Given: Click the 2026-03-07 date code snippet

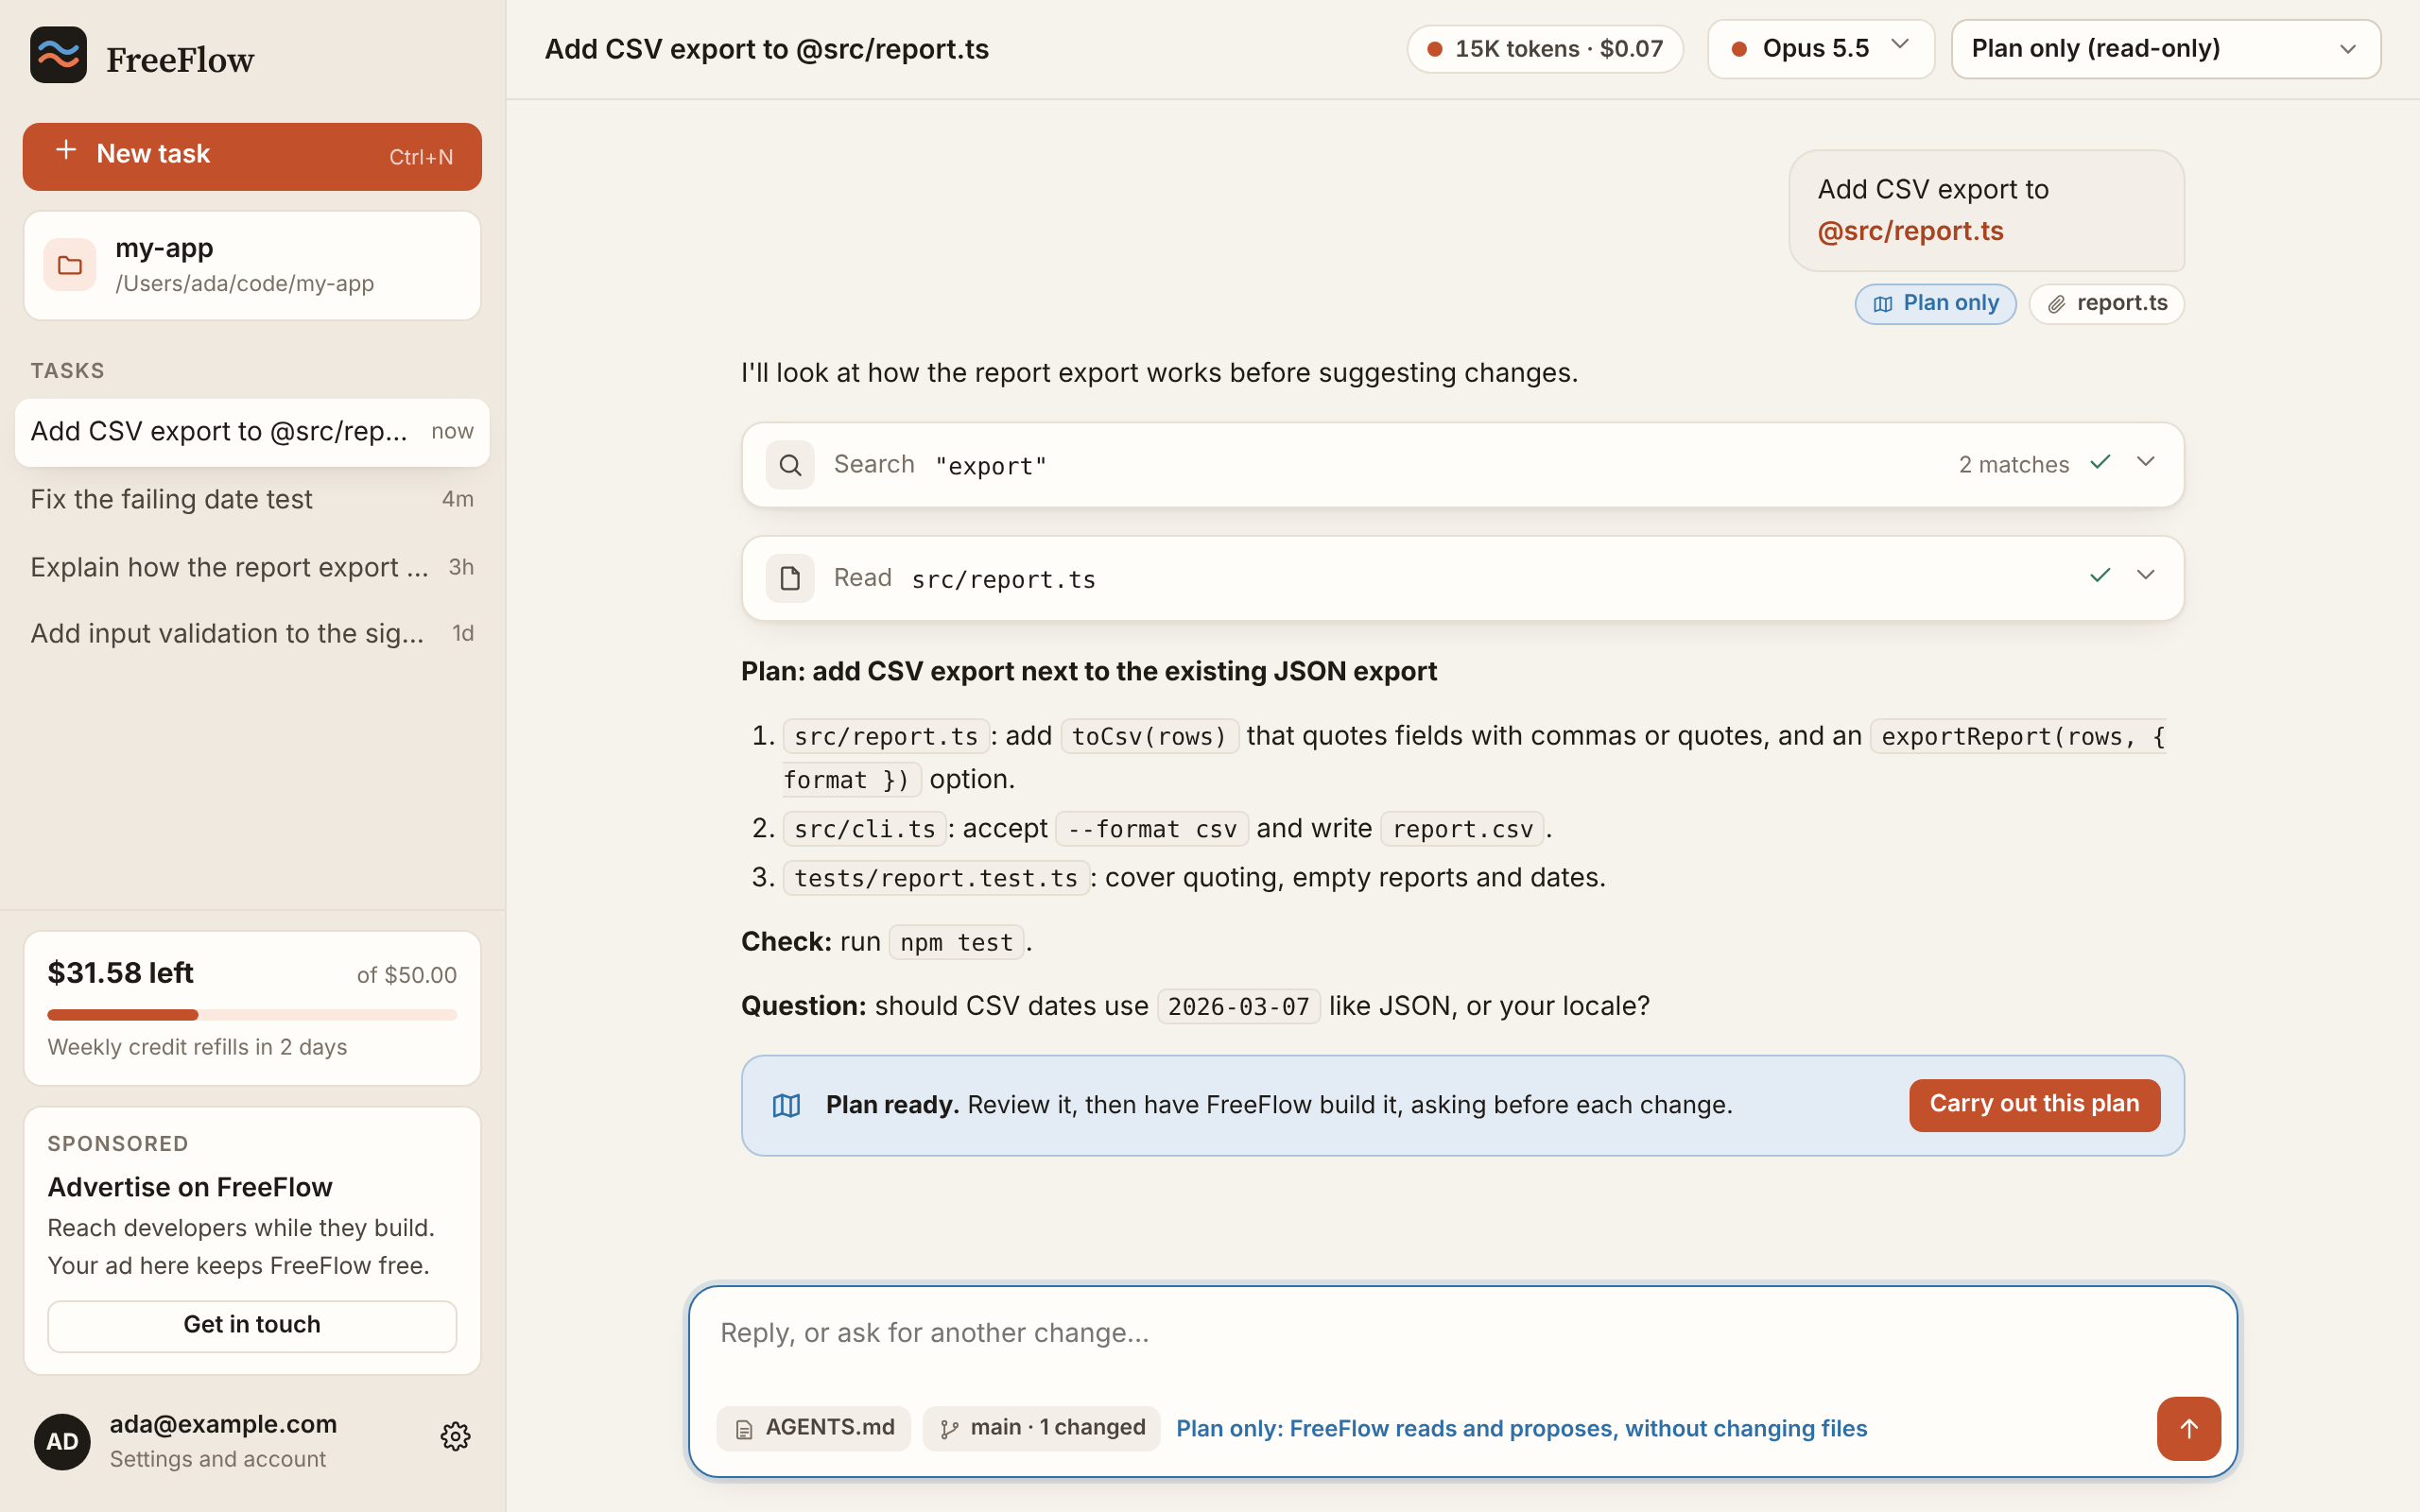Looking at the screenshot, I should [x=1238, y=1006].
